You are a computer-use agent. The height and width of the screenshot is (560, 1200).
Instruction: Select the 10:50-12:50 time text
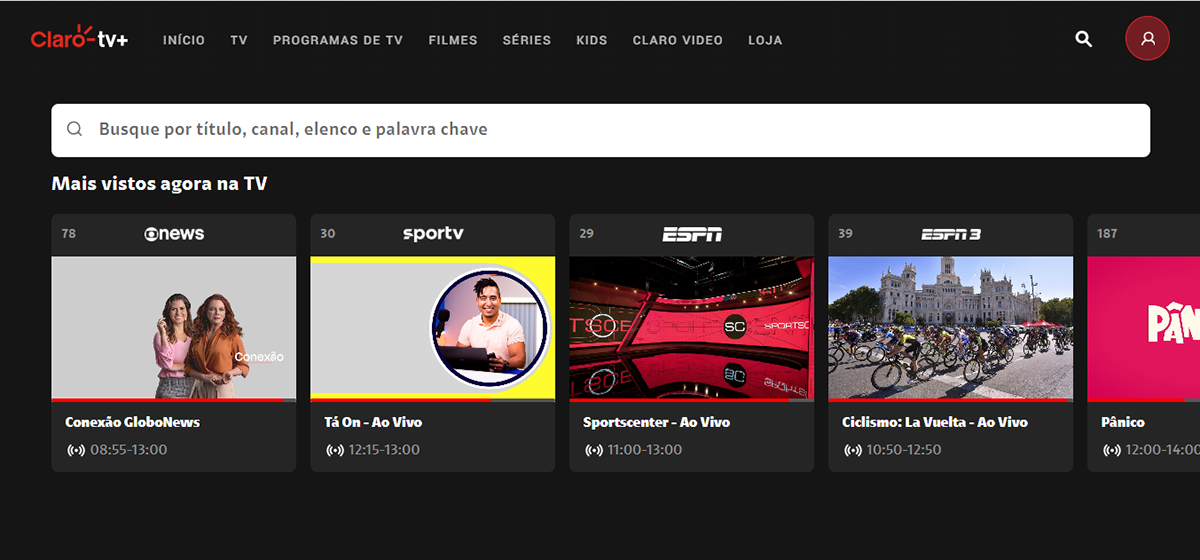(906, 450)
